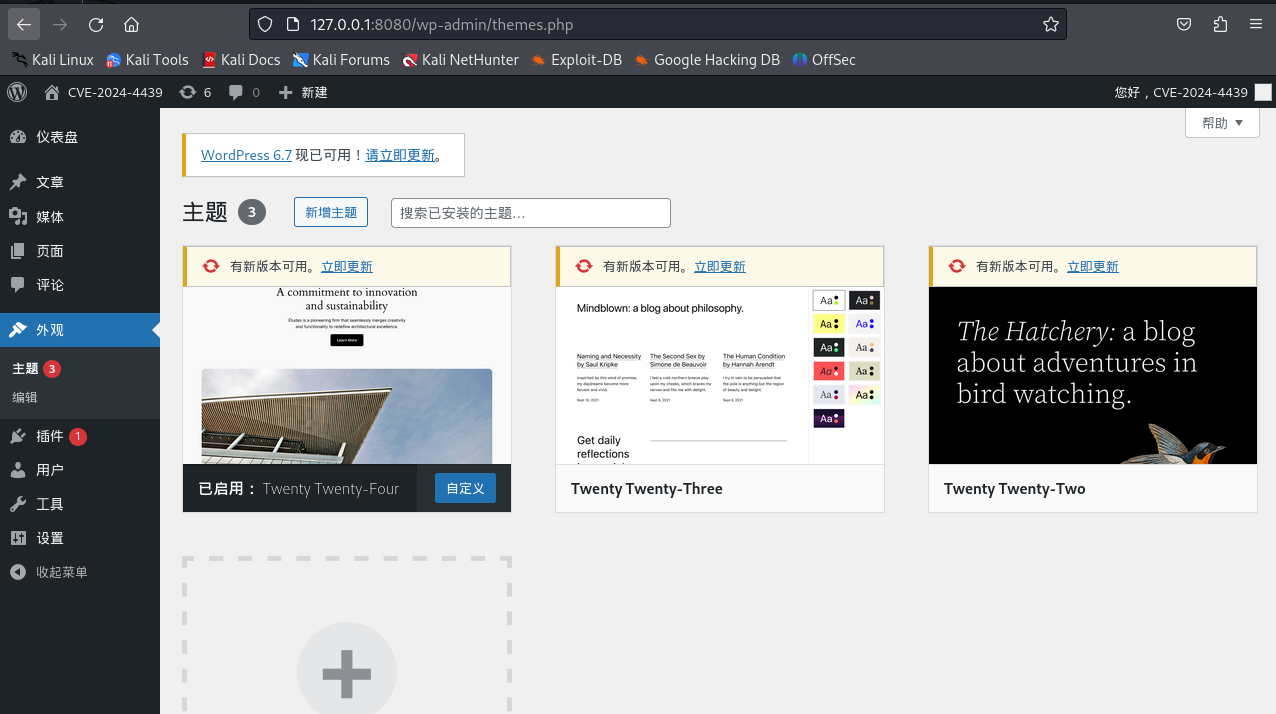
Task: Open 设置 settings menu
Action: point(80,538)
